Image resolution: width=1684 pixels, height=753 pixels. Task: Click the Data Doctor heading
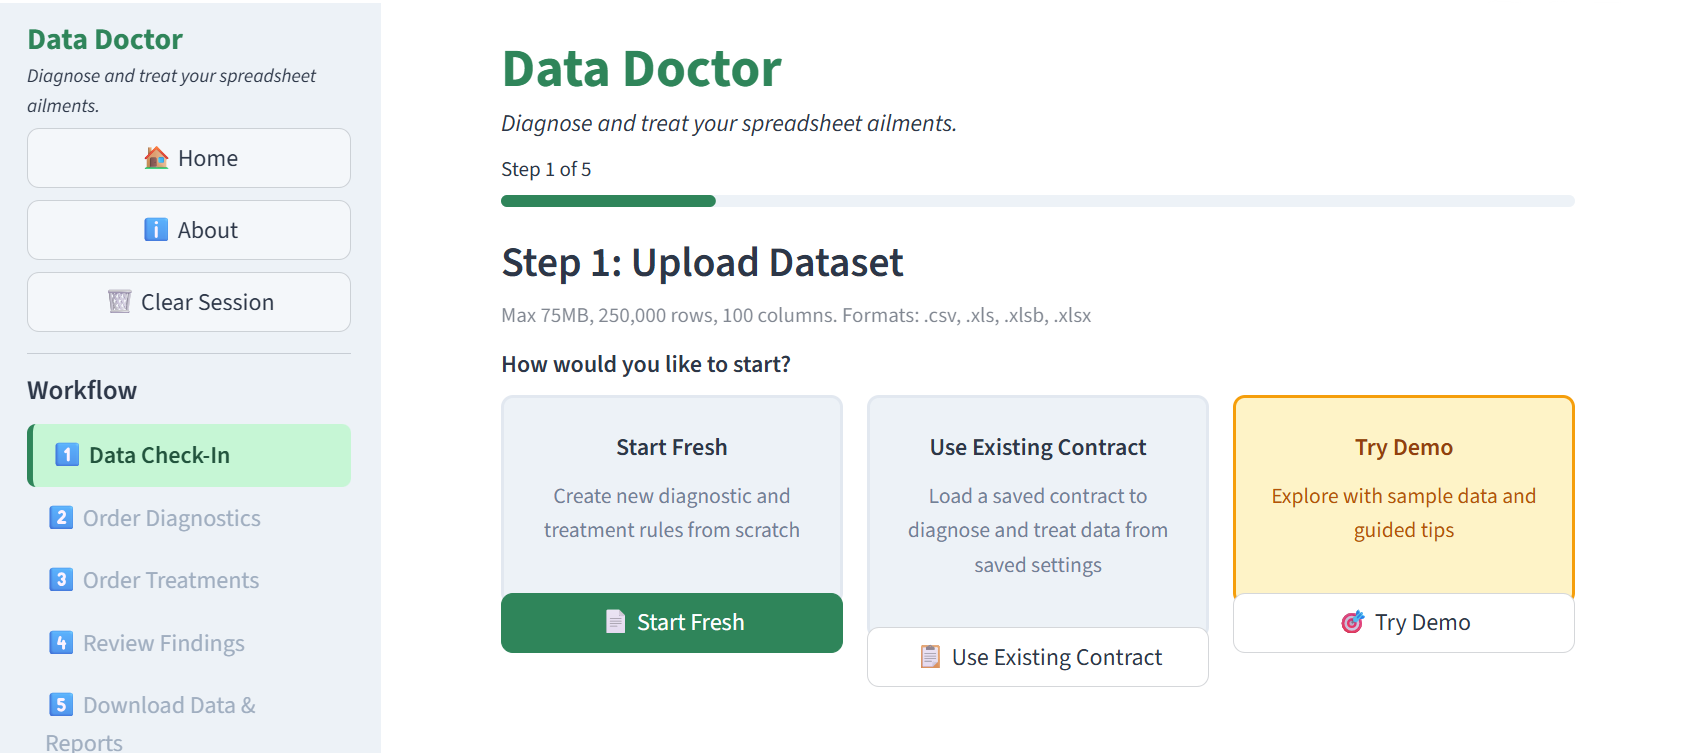point(641,68)
